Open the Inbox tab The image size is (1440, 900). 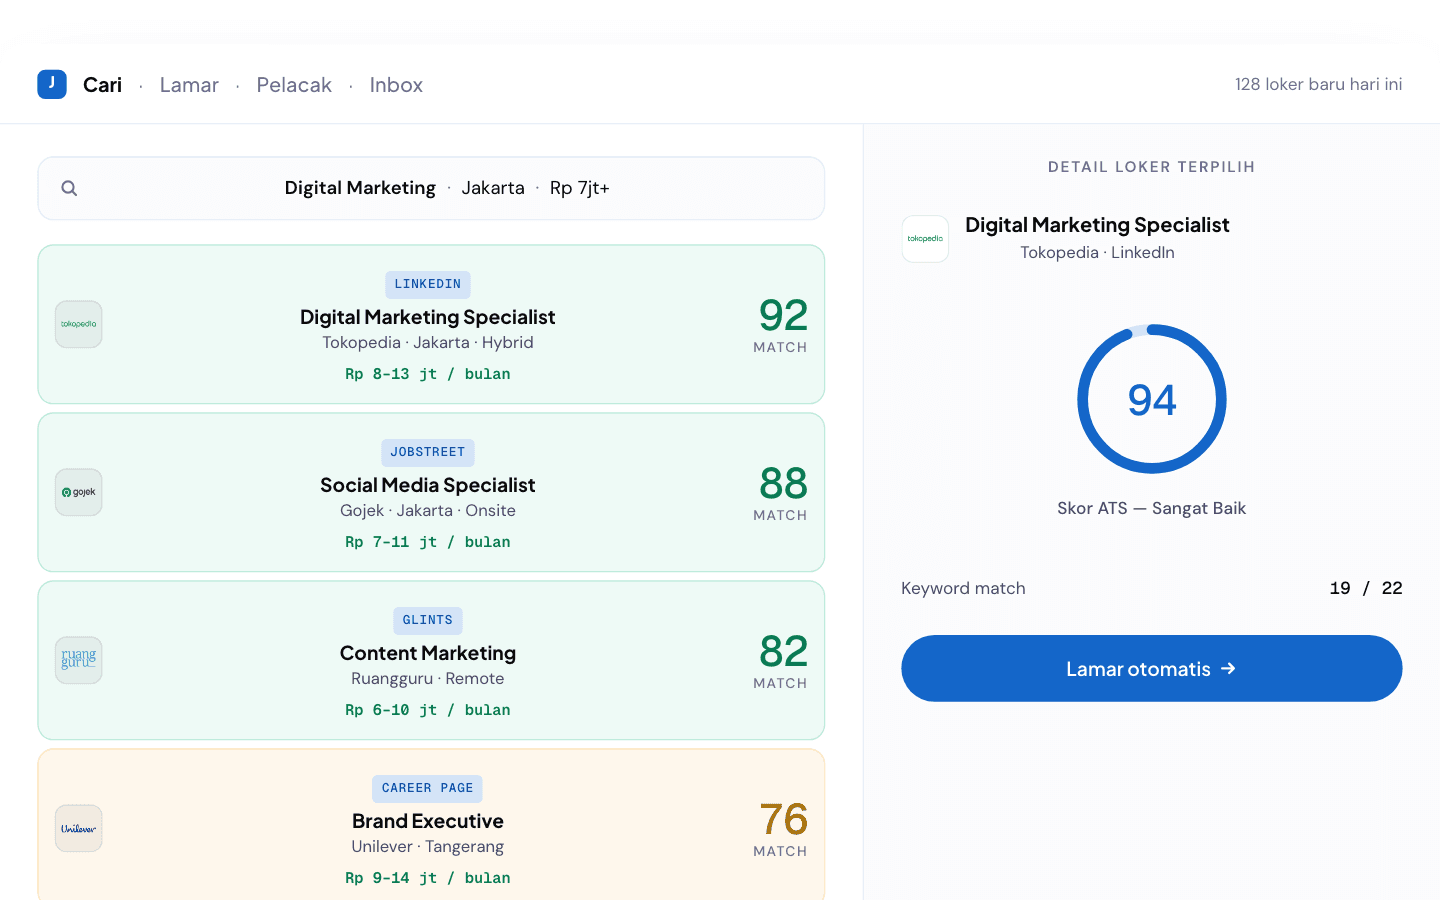pos(396,85)
